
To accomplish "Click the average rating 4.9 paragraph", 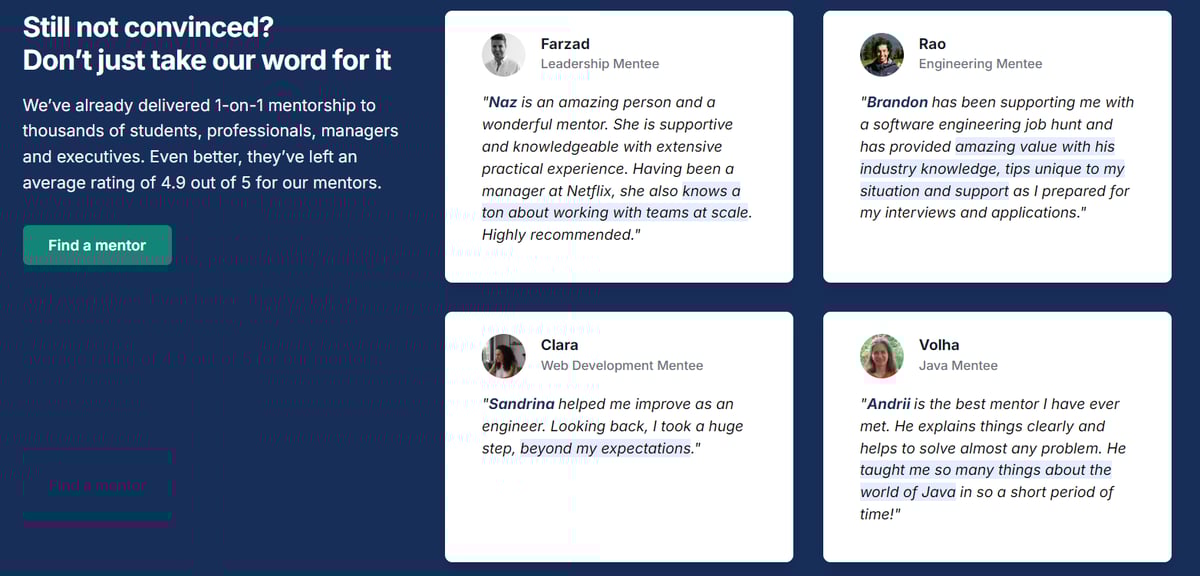I will tap(211, 144).
